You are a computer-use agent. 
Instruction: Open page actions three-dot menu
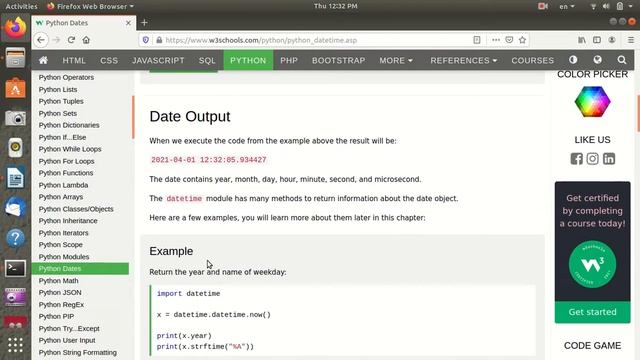496,40
